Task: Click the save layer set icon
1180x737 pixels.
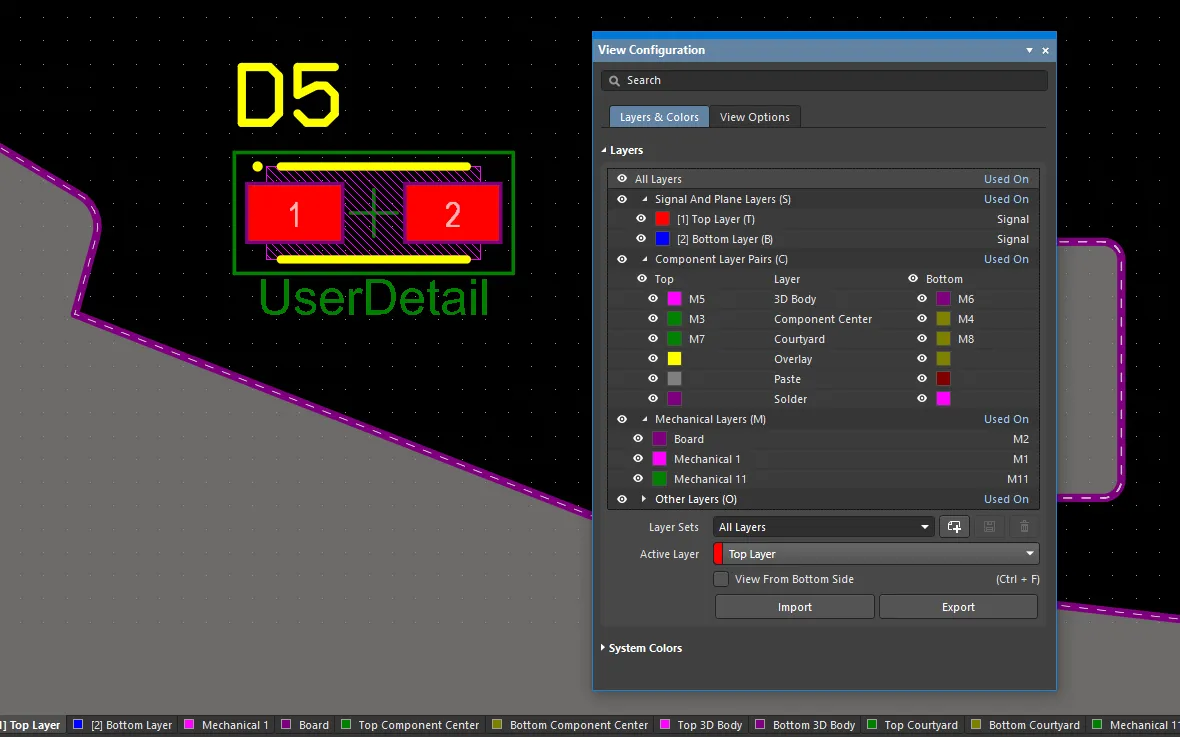Action: pyautogui.click(x=990, y=527)
